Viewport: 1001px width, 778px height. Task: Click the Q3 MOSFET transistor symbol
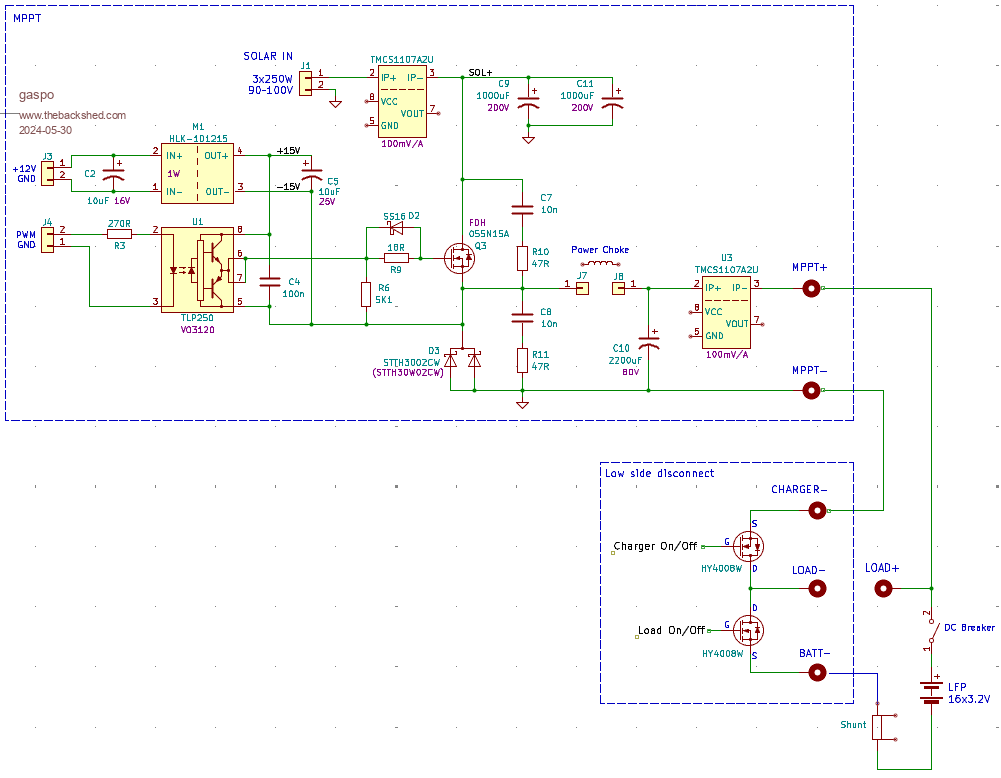460,259
